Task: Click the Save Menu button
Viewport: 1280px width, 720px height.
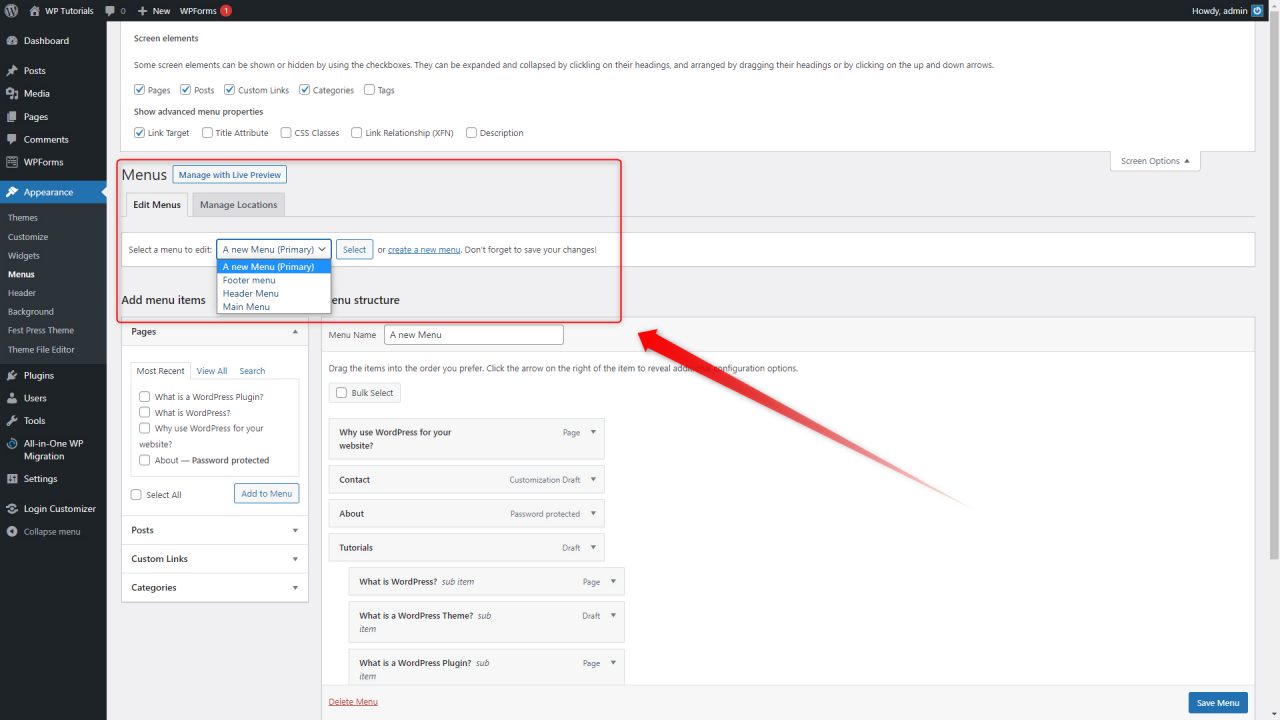Action: [1217, 702]
